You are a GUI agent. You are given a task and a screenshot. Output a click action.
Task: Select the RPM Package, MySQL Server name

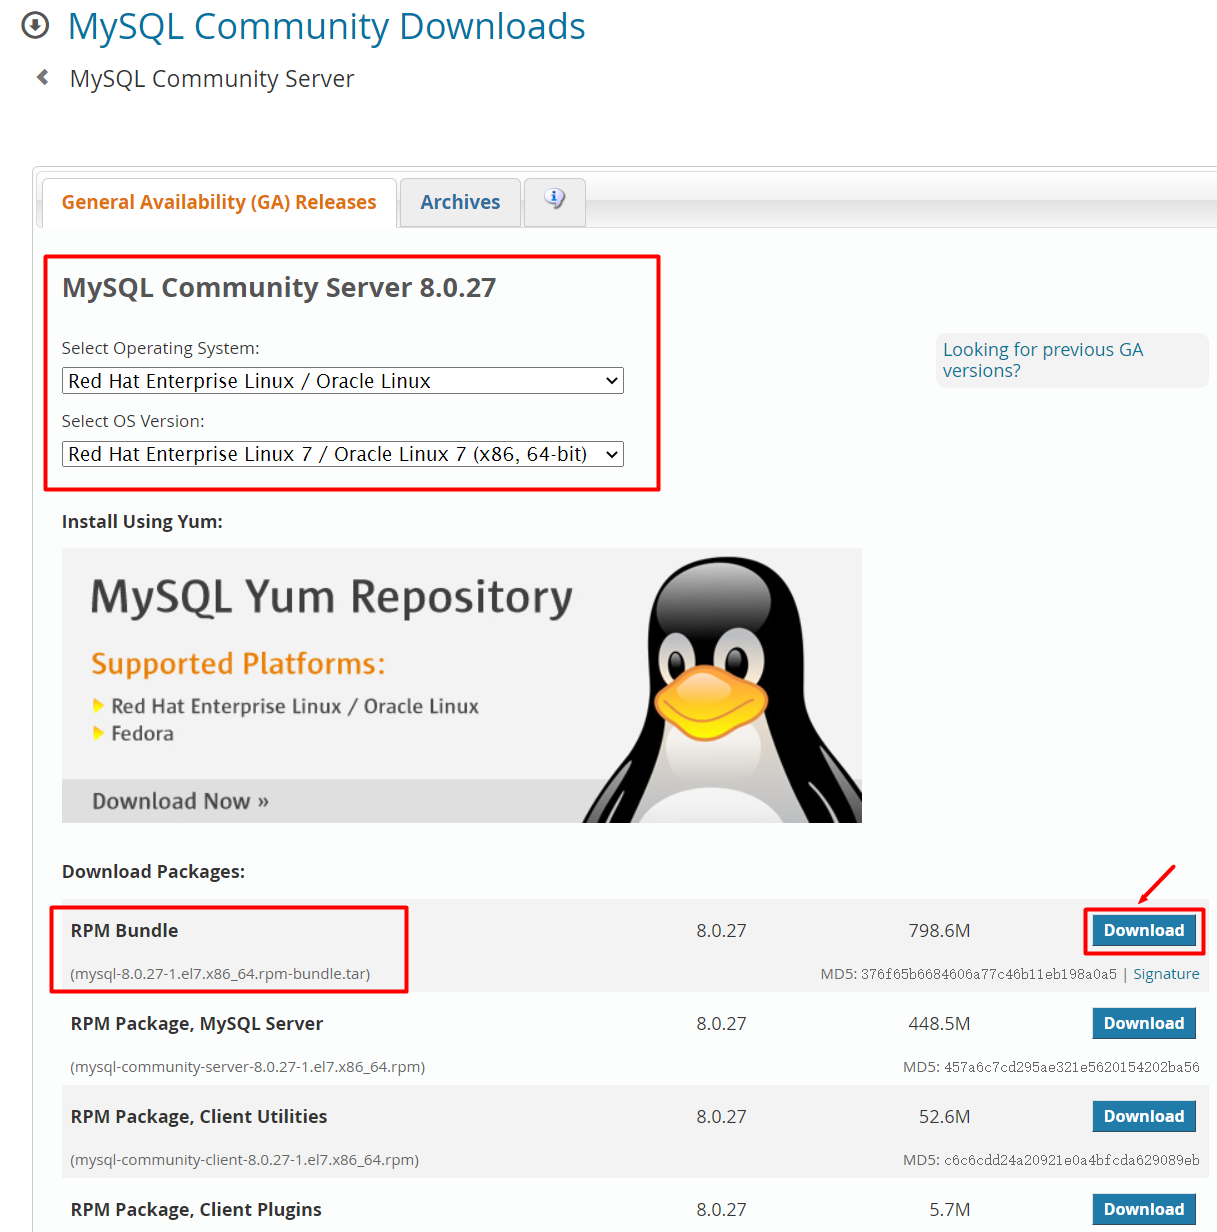click(x=197, y=1023)
